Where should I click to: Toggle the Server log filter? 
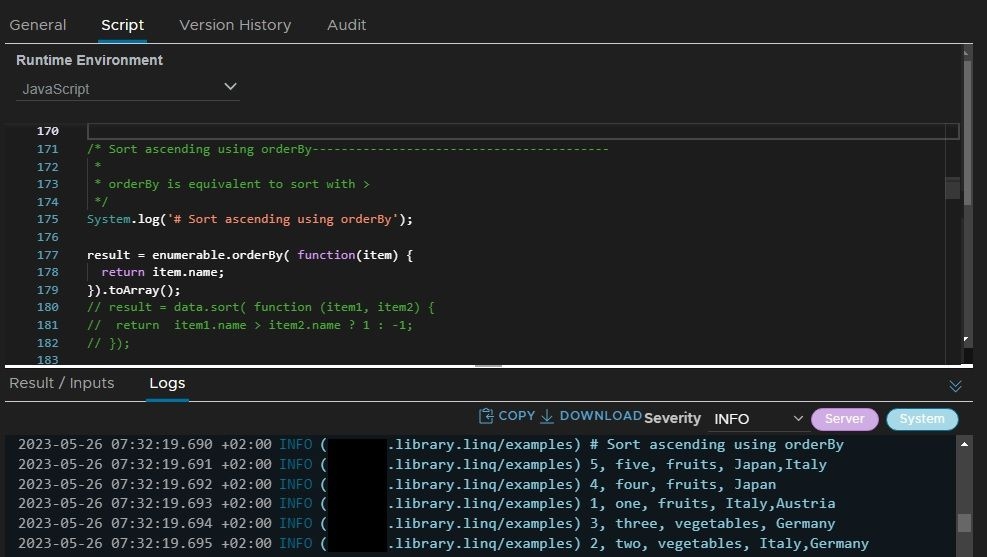844,419
